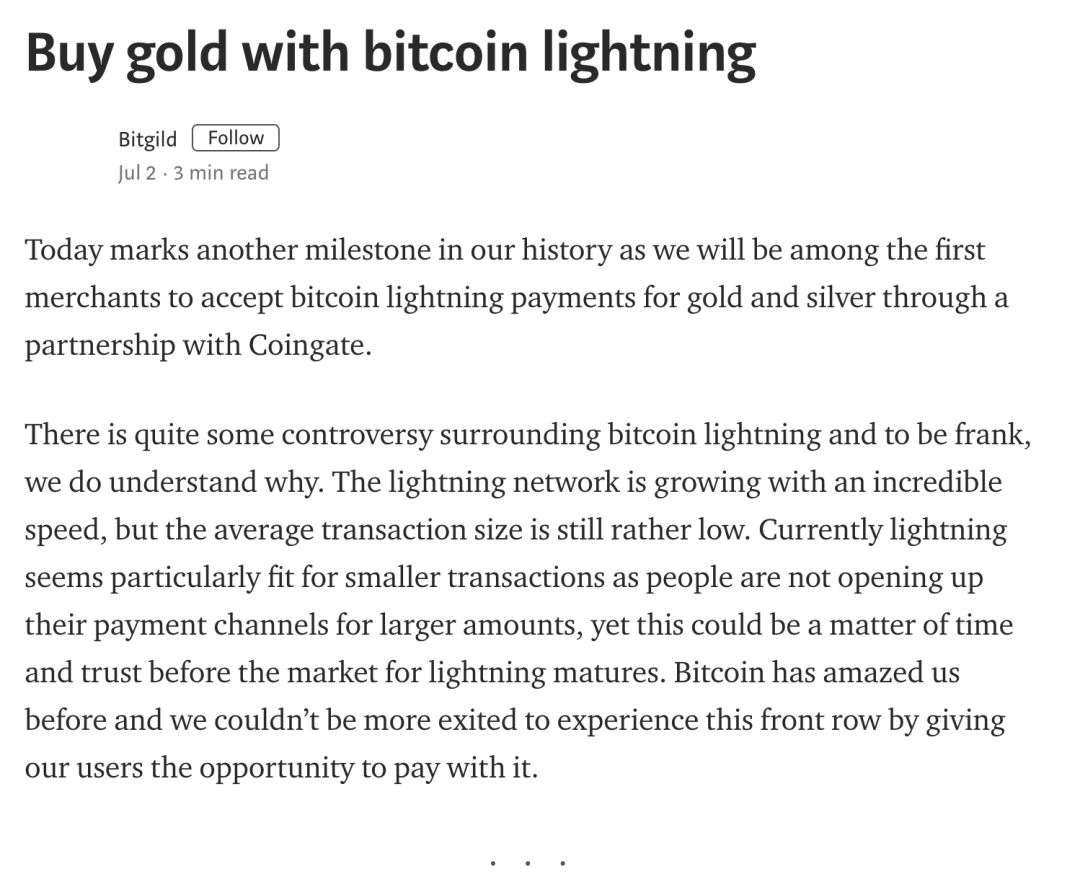Viewport: 1080px width, 877px height.
Task: Click the word 'Today' starting the first paragraph
Action: pos(63,250)
